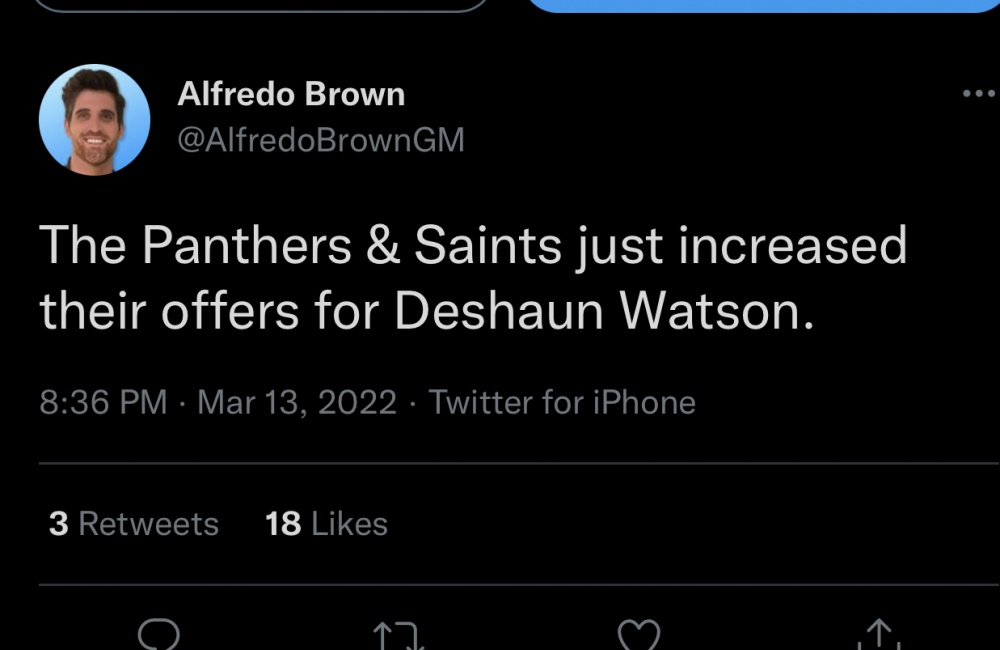The width and height of the screenshot is (1000, 650).
Task: View the list of 3 Retweets
Action: click(x=134, y=524)
